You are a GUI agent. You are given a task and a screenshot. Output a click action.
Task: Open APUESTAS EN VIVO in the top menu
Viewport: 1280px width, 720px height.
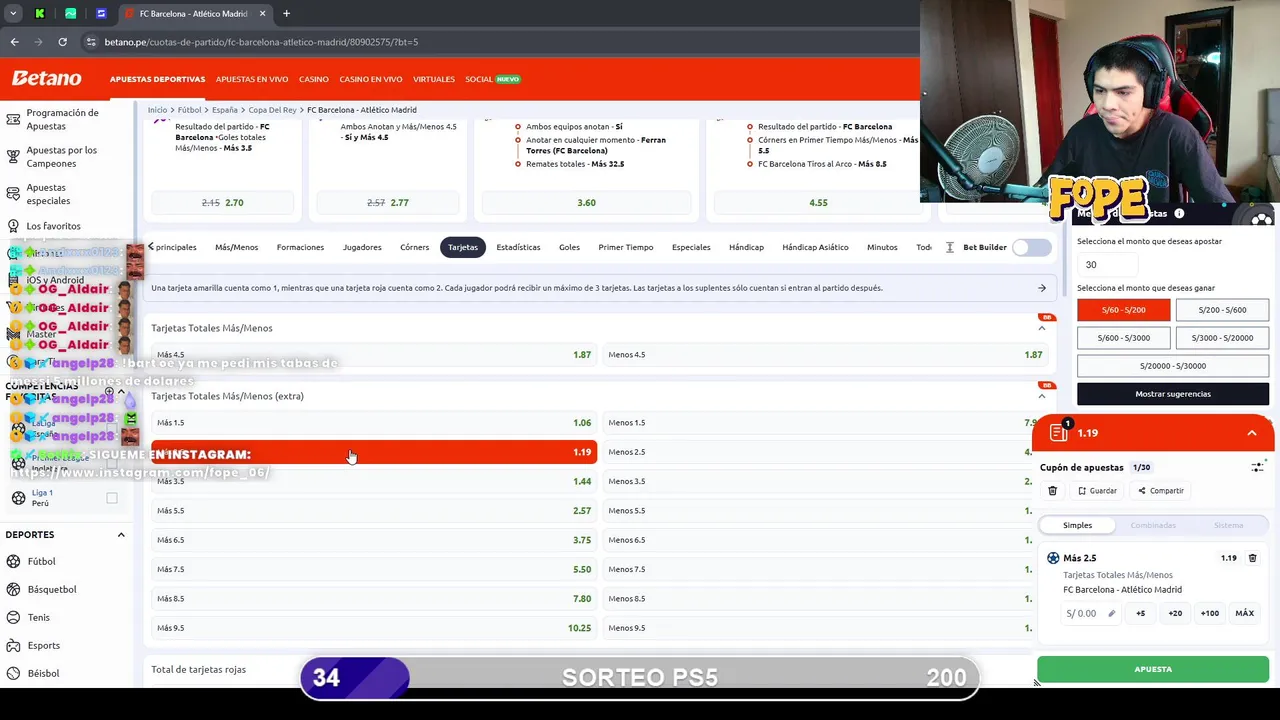[x=252, y=79]
